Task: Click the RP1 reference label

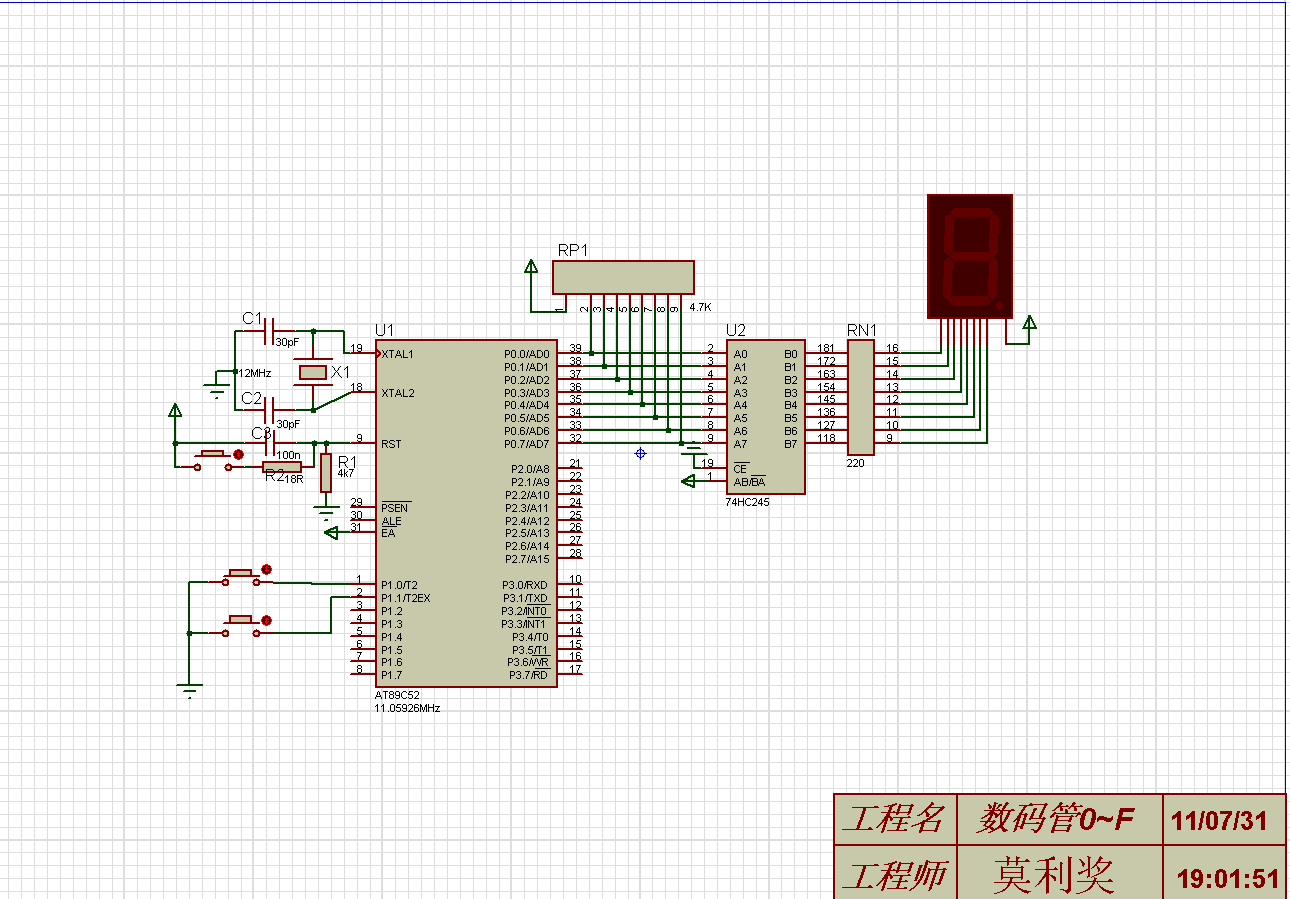Action: [x=573, y=250]
